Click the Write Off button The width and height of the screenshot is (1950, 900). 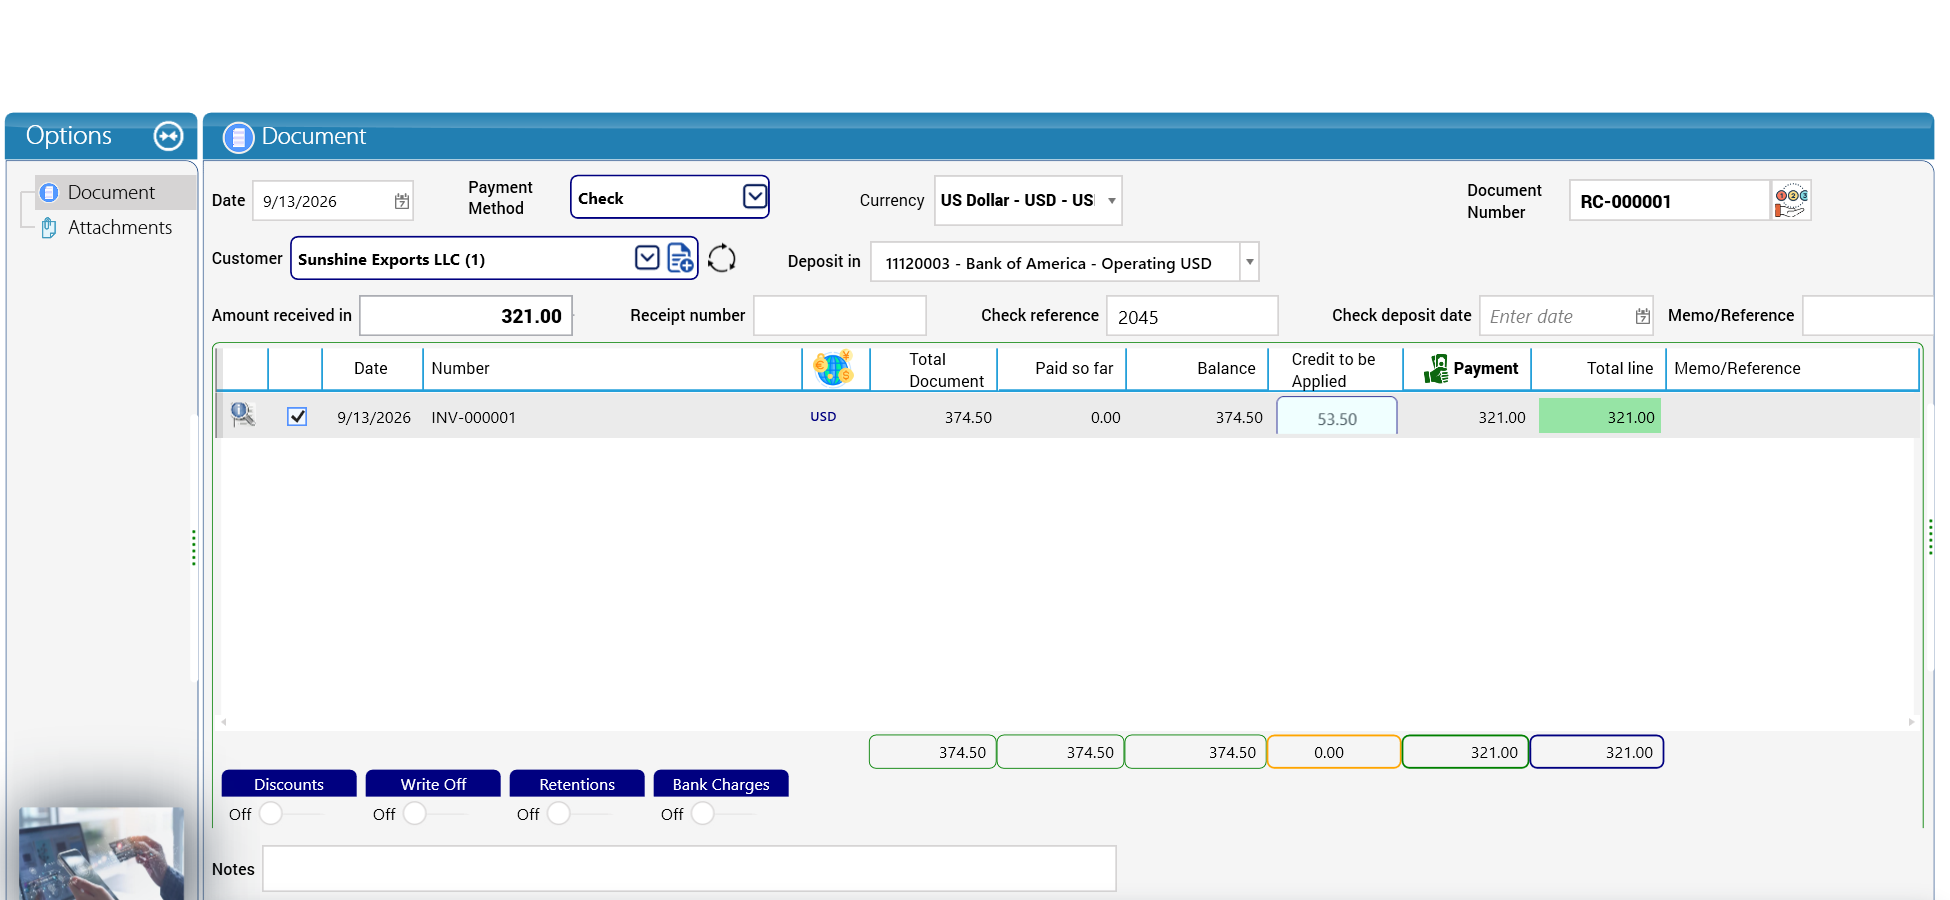[433, 784]
